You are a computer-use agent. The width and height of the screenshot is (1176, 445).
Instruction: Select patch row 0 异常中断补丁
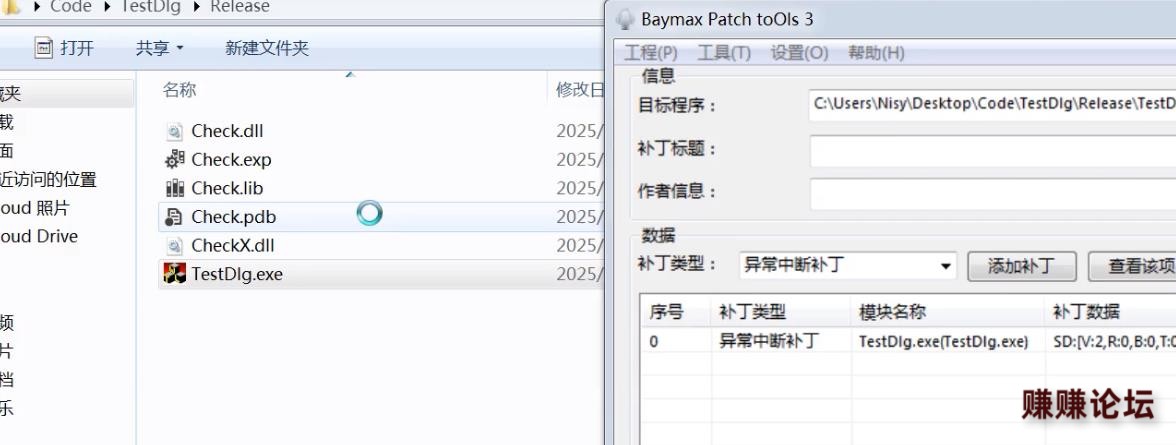tap(768, 341)
